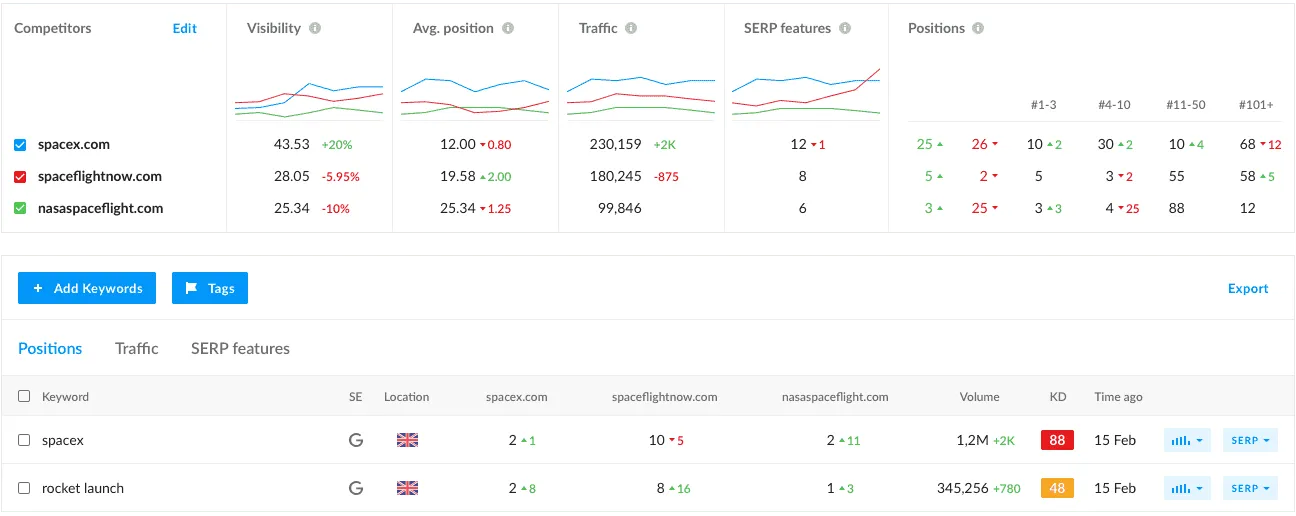
Task: Click the Visibility trend chart
Action: coord(309,100)
